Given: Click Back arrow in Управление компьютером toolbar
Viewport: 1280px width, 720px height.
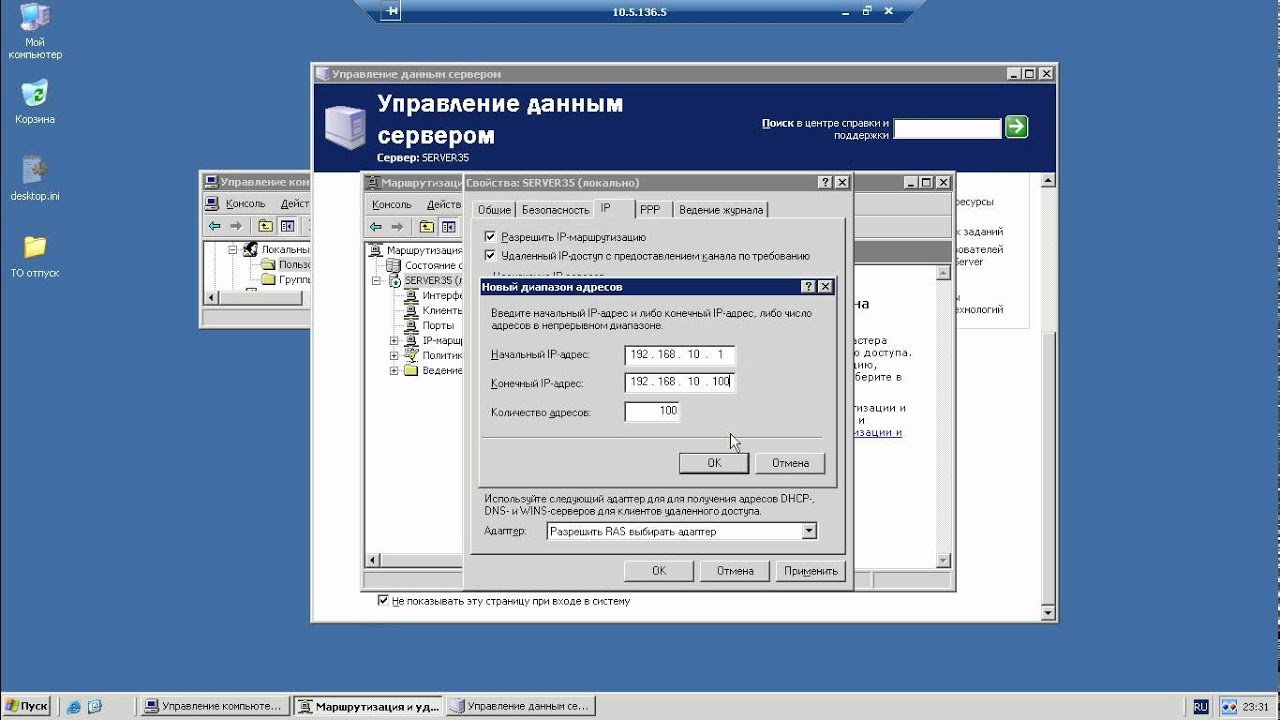Looking at the screenshot, I should 214,226.
